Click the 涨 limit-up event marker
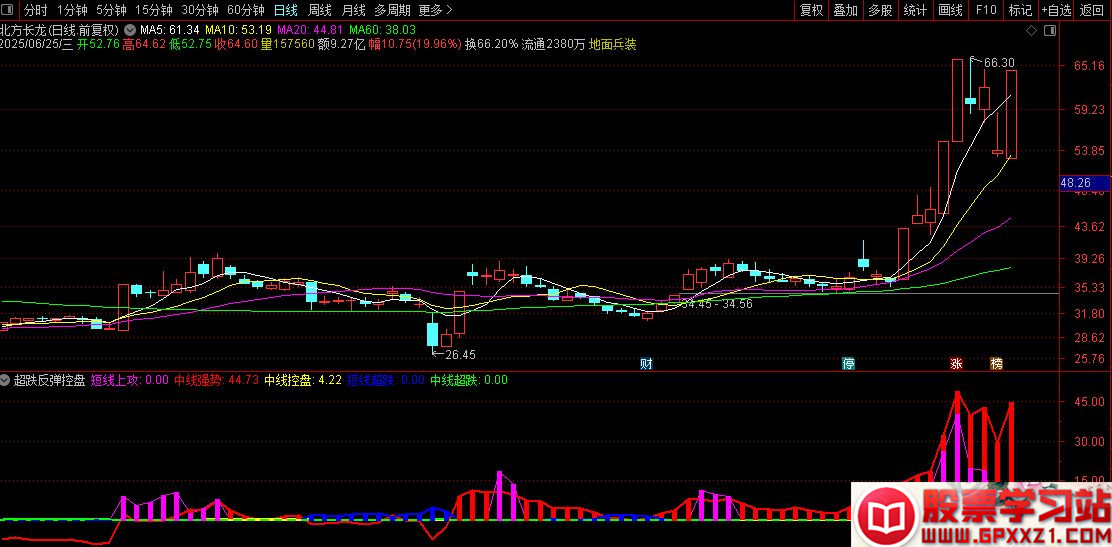This screenshot has width=1112, height=547. coord(957,363)
